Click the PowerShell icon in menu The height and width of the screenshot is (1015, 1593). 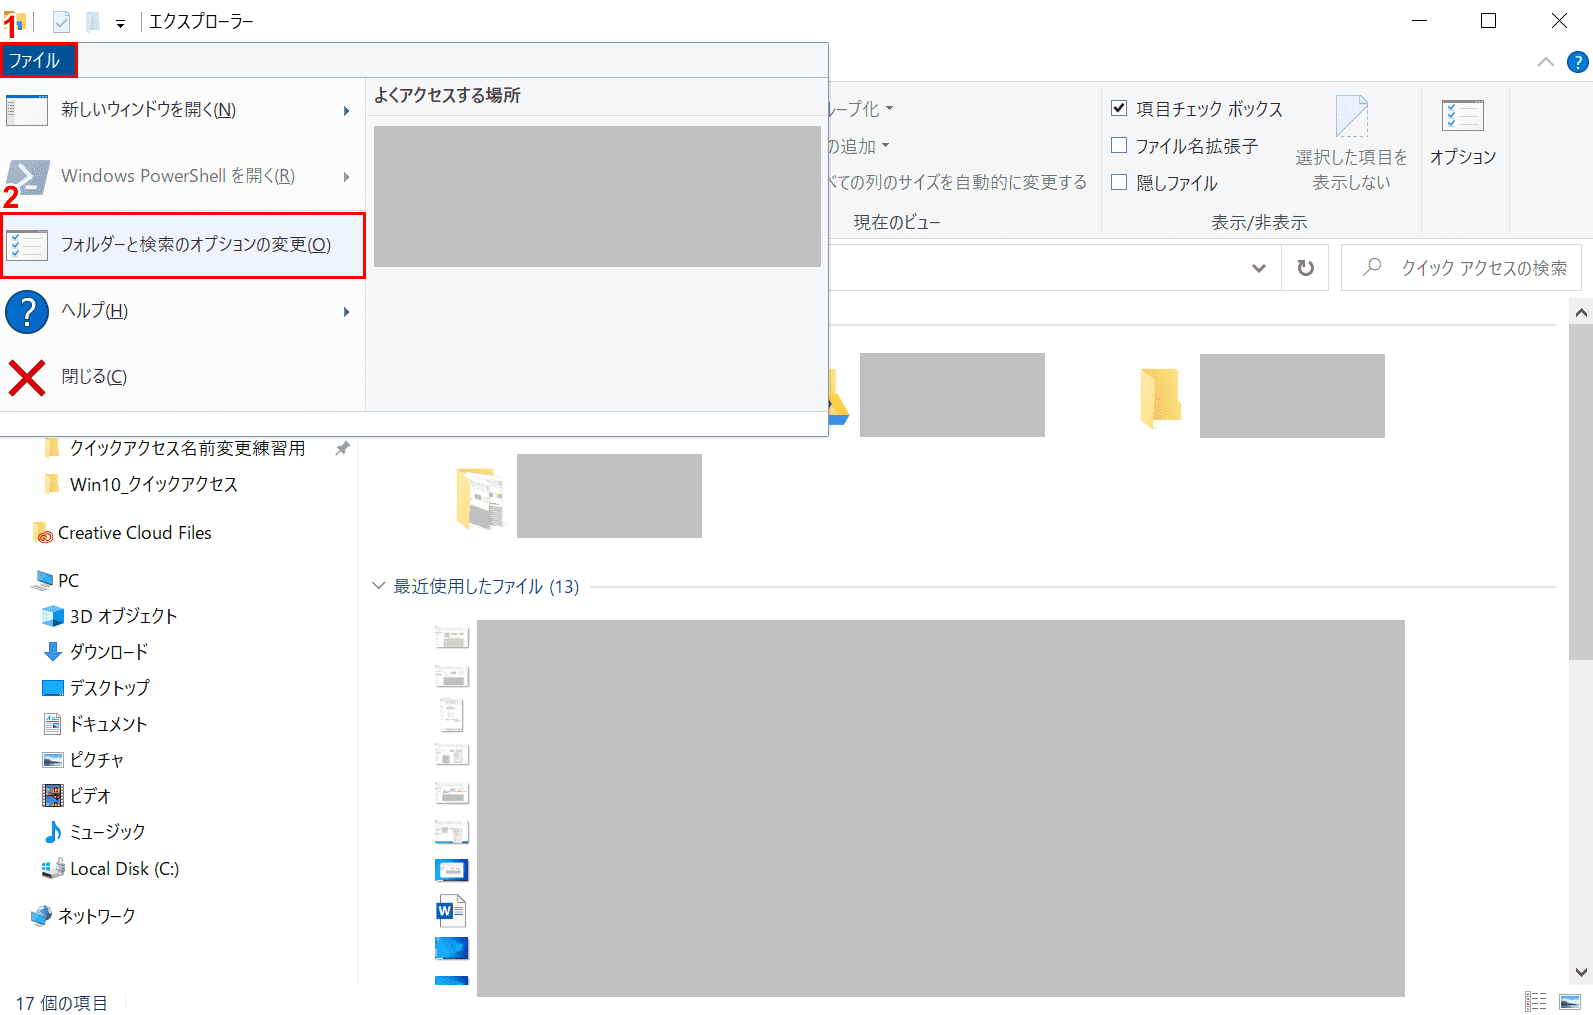click(x=27, y=177)
